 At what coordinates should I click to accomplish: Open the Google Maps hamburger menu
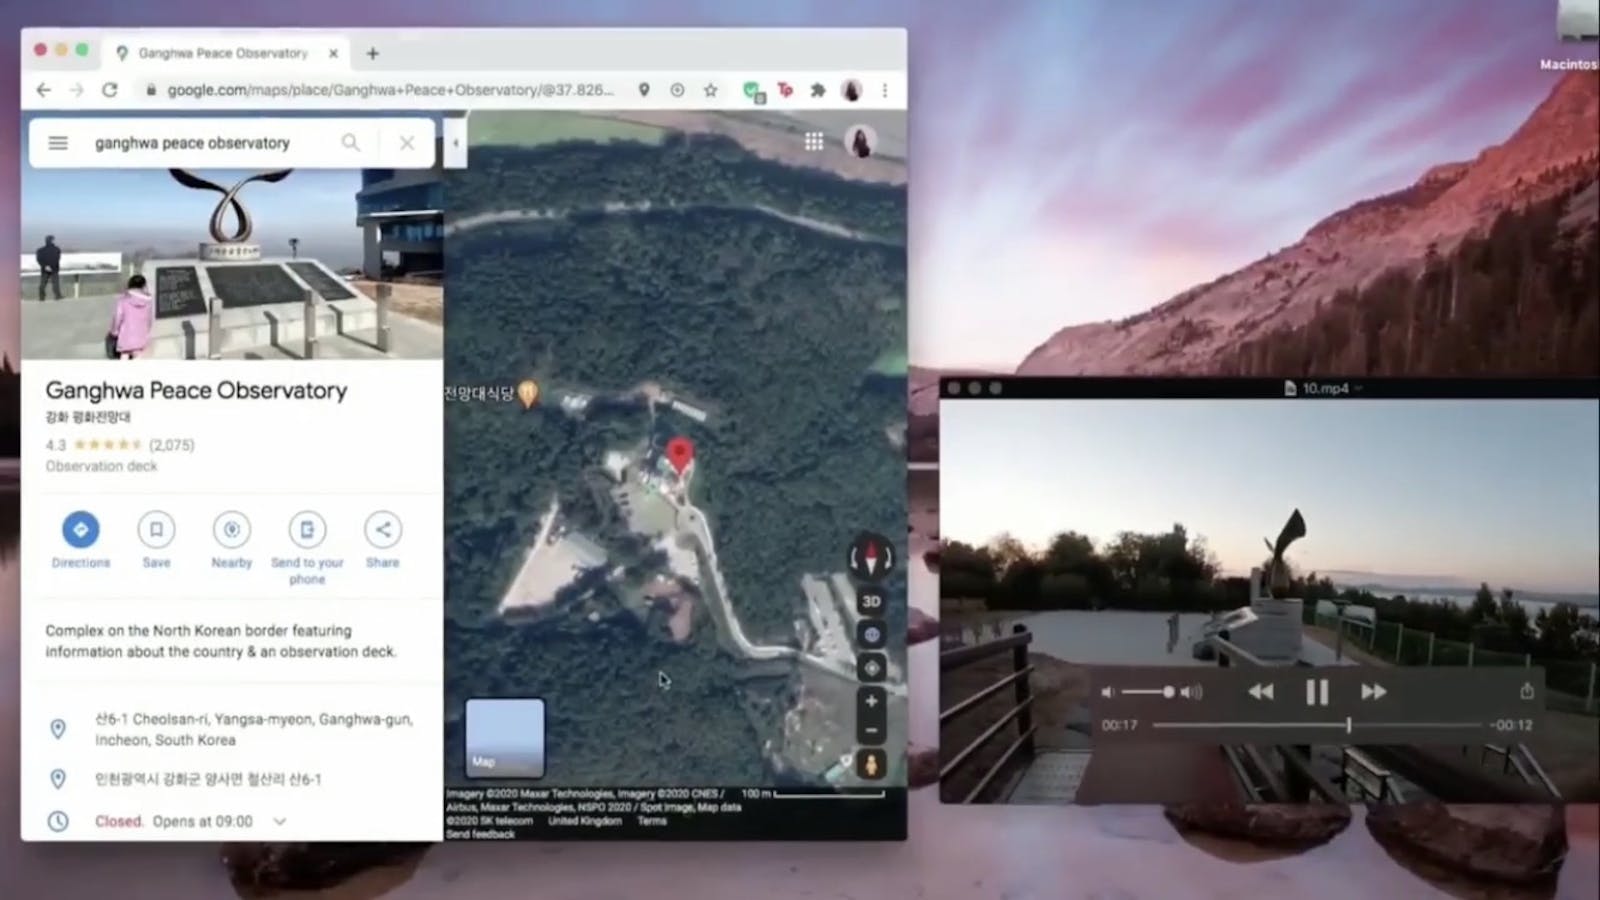tap(58, 143)
